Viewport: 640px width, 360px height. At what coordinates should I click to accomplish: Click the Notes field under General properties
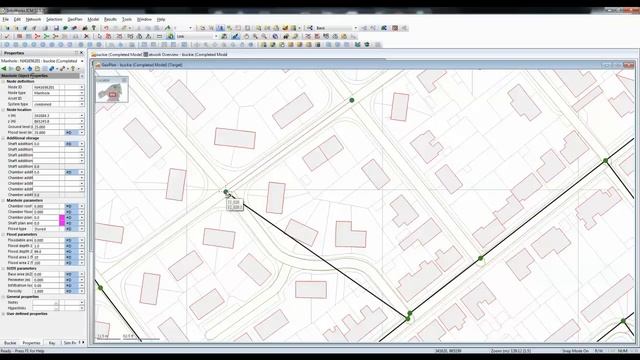[x=45, y=303]
